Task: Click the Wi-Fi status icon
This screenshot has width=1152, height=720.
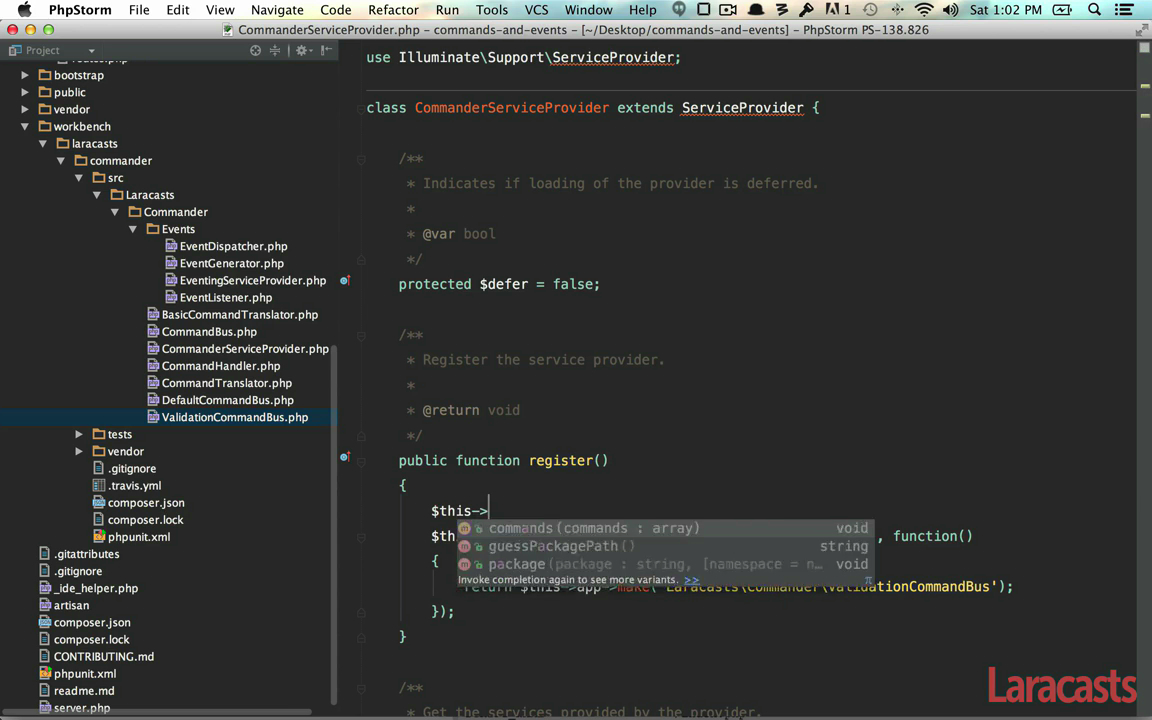Action: coord(924,10)
